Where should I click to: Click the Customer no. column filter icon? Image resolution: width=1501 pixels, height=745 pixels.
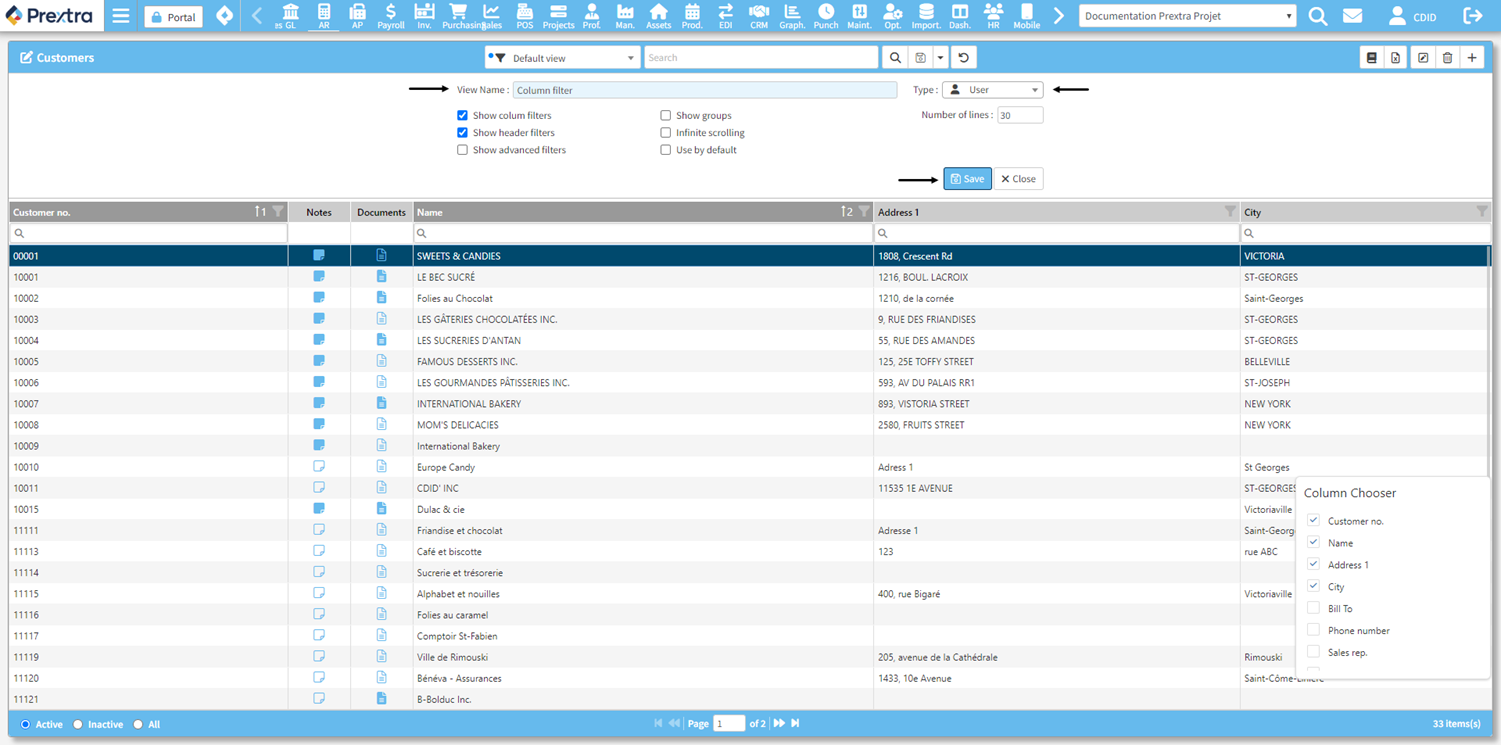[x=278, y=212]
